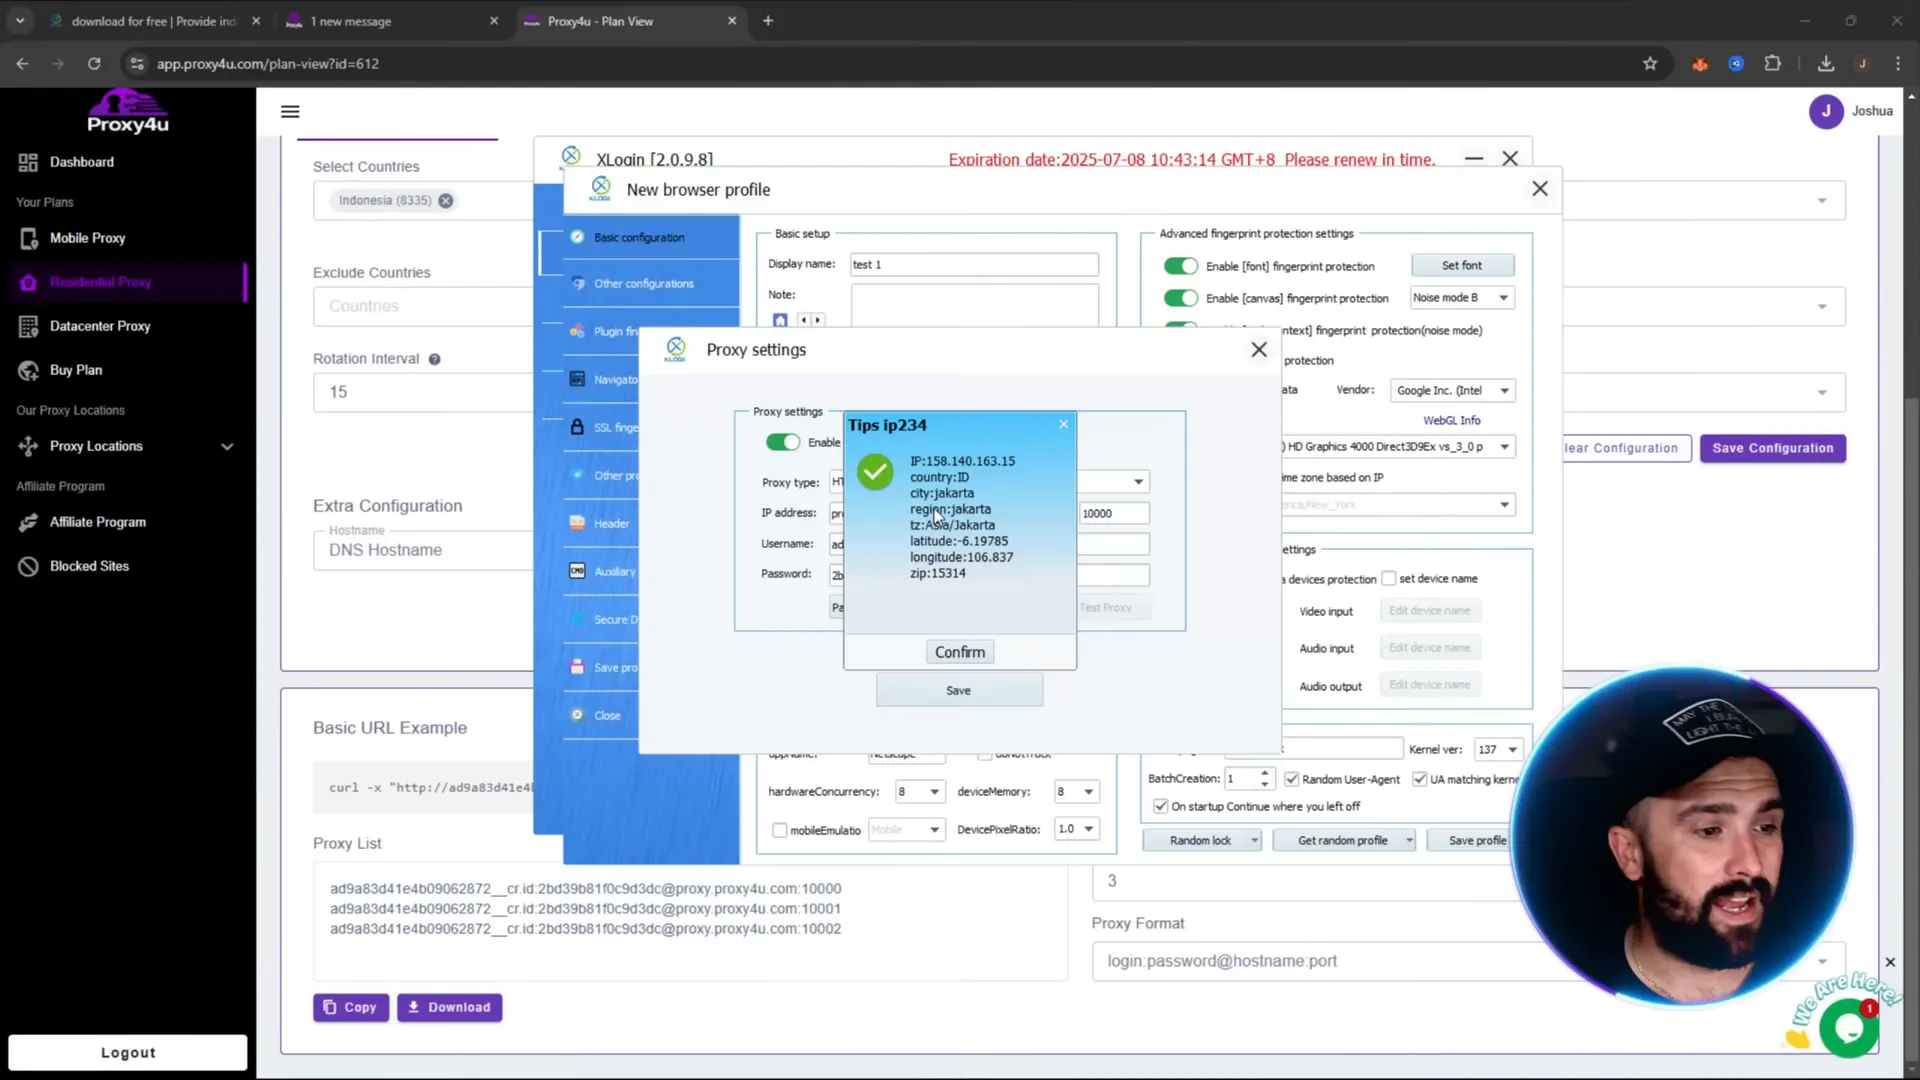Open the Proxy Format dropdown

click(1822, 961)
